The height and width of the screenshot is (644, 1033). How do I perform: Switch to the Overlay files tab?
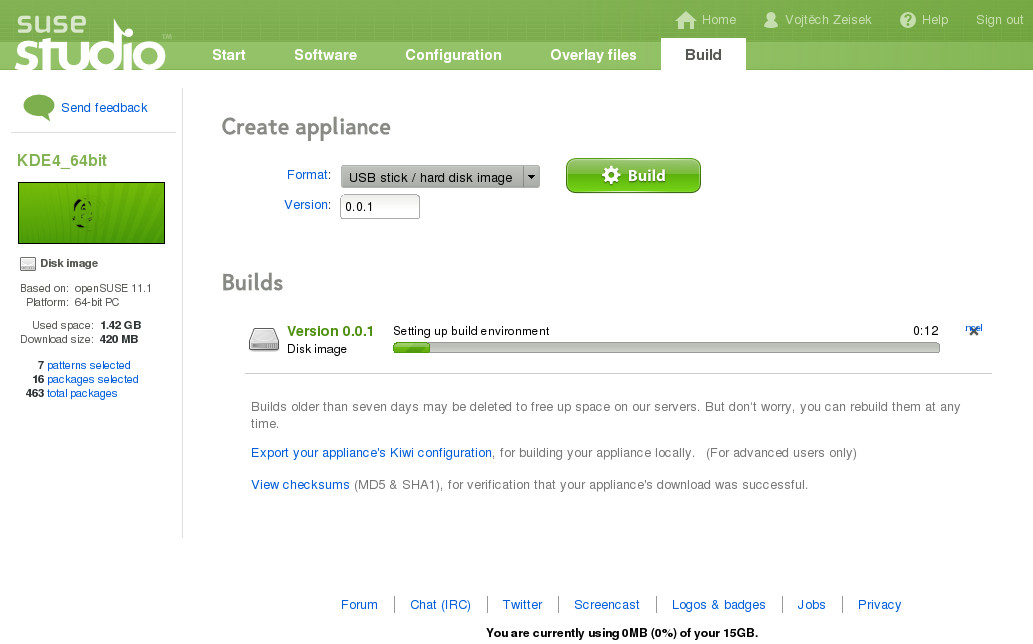tap(593, 55)
